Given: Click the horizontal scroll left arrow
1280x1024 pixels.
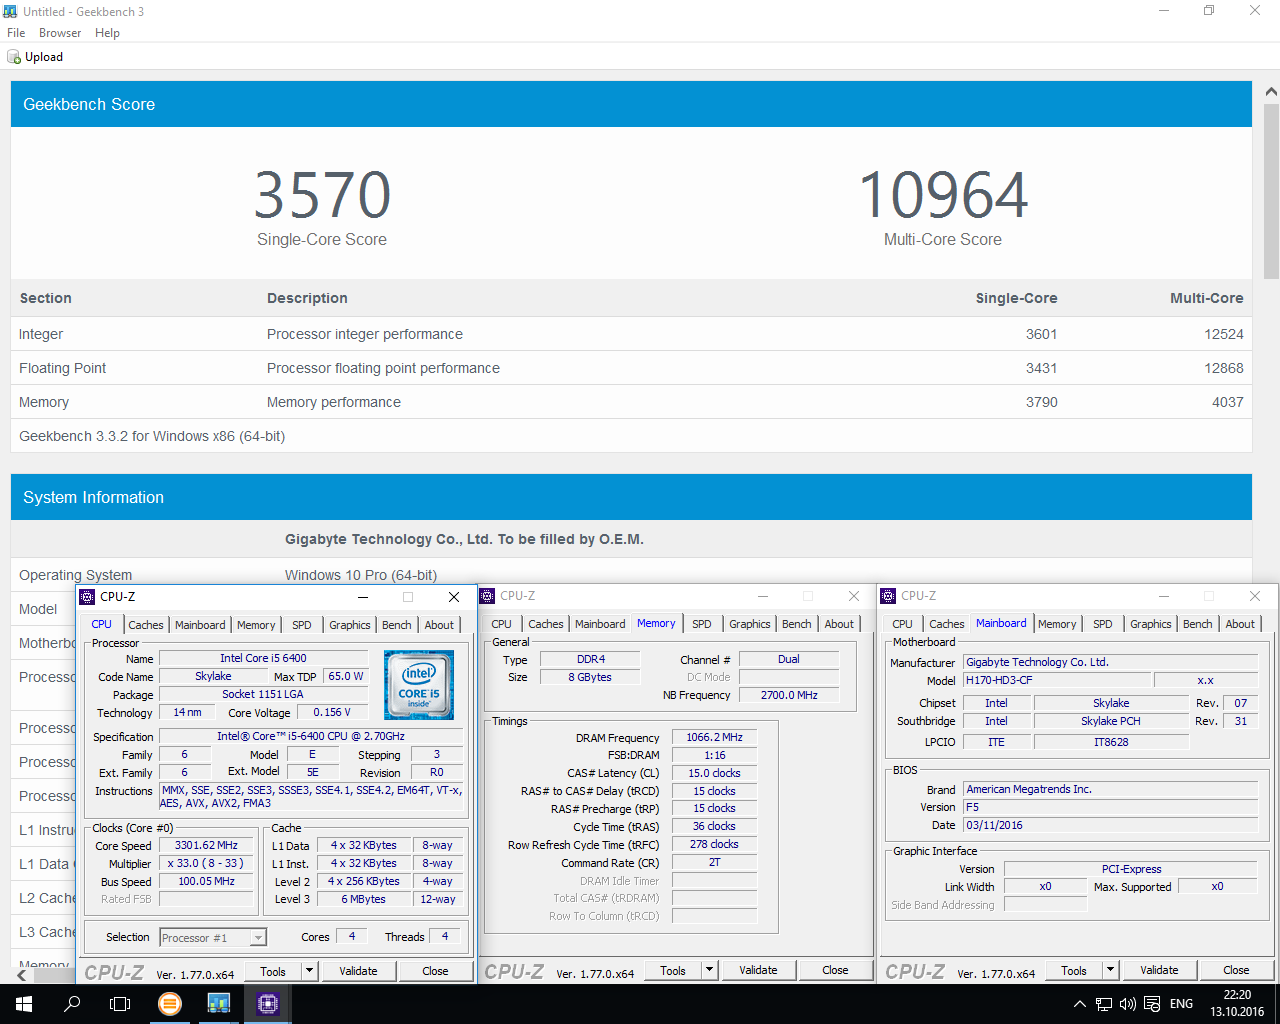Looking at the screenshot, I should point(22,975).
